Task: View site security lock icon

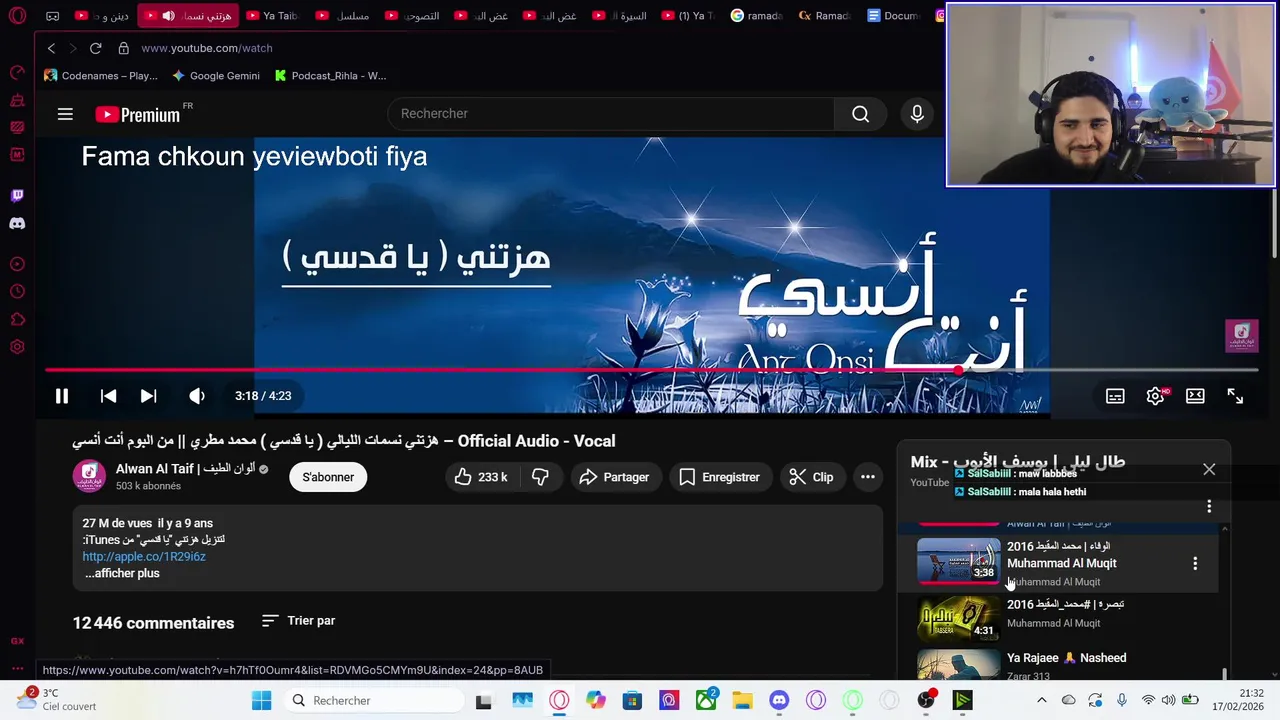Action: [x=123, y=48]
